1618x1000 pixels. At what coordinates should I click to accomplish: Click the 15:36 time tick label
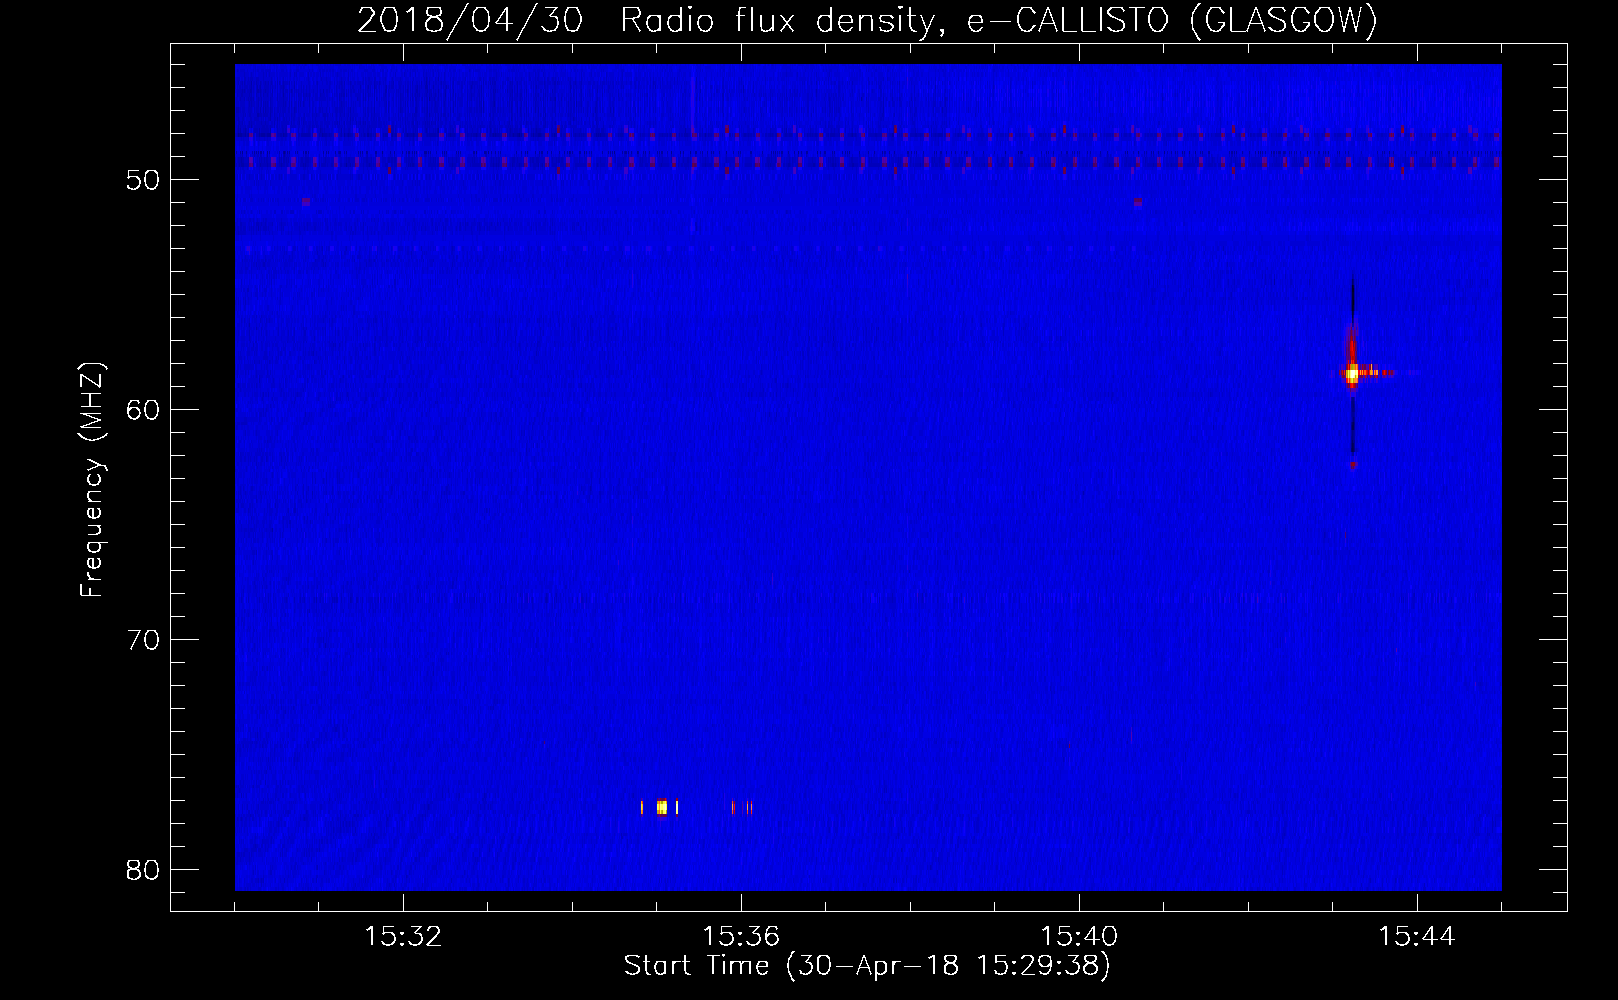(x=741, y=937)
